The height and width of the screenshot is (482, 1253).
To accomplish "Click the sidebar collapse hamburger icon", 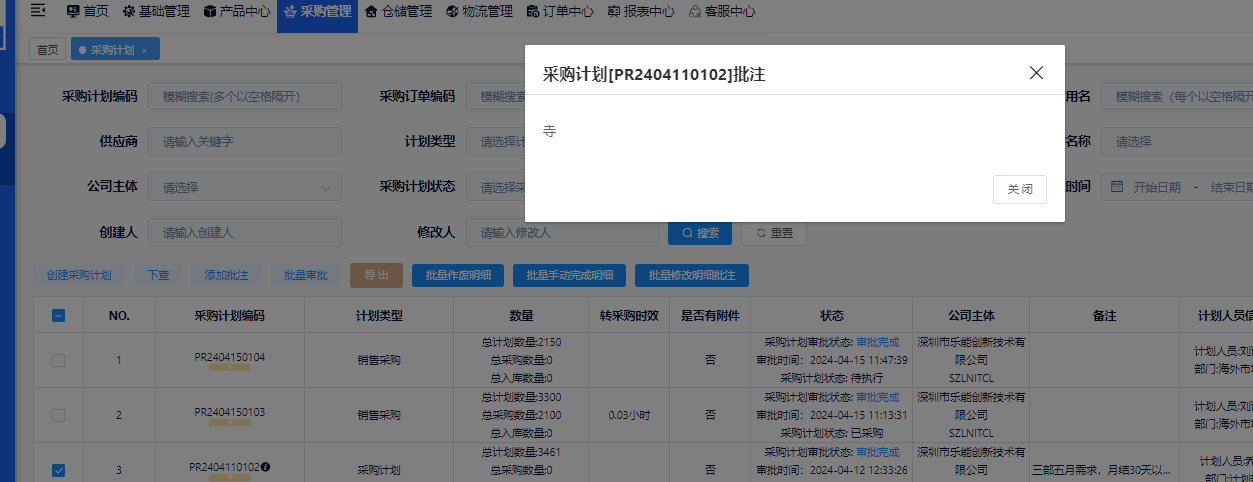I will (38, 12).
